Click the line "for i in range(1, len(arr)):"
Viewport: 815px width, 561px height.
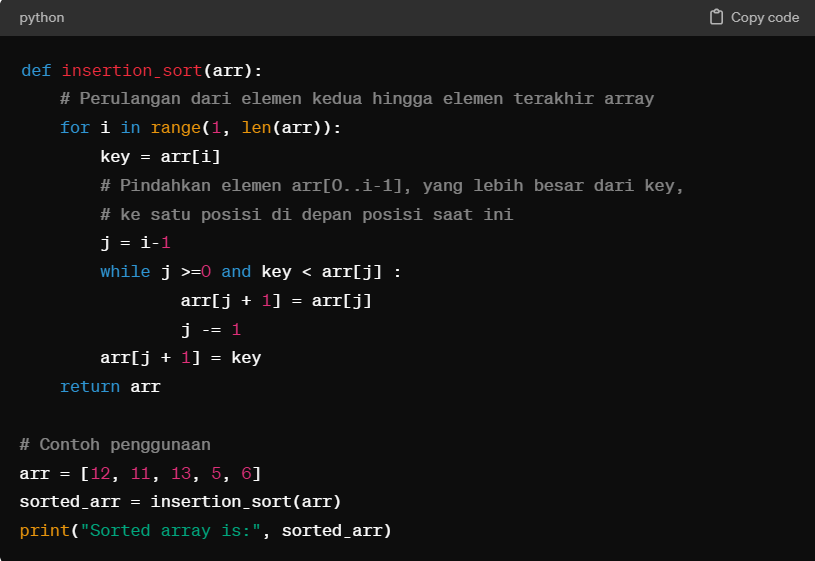click(200, 128)
